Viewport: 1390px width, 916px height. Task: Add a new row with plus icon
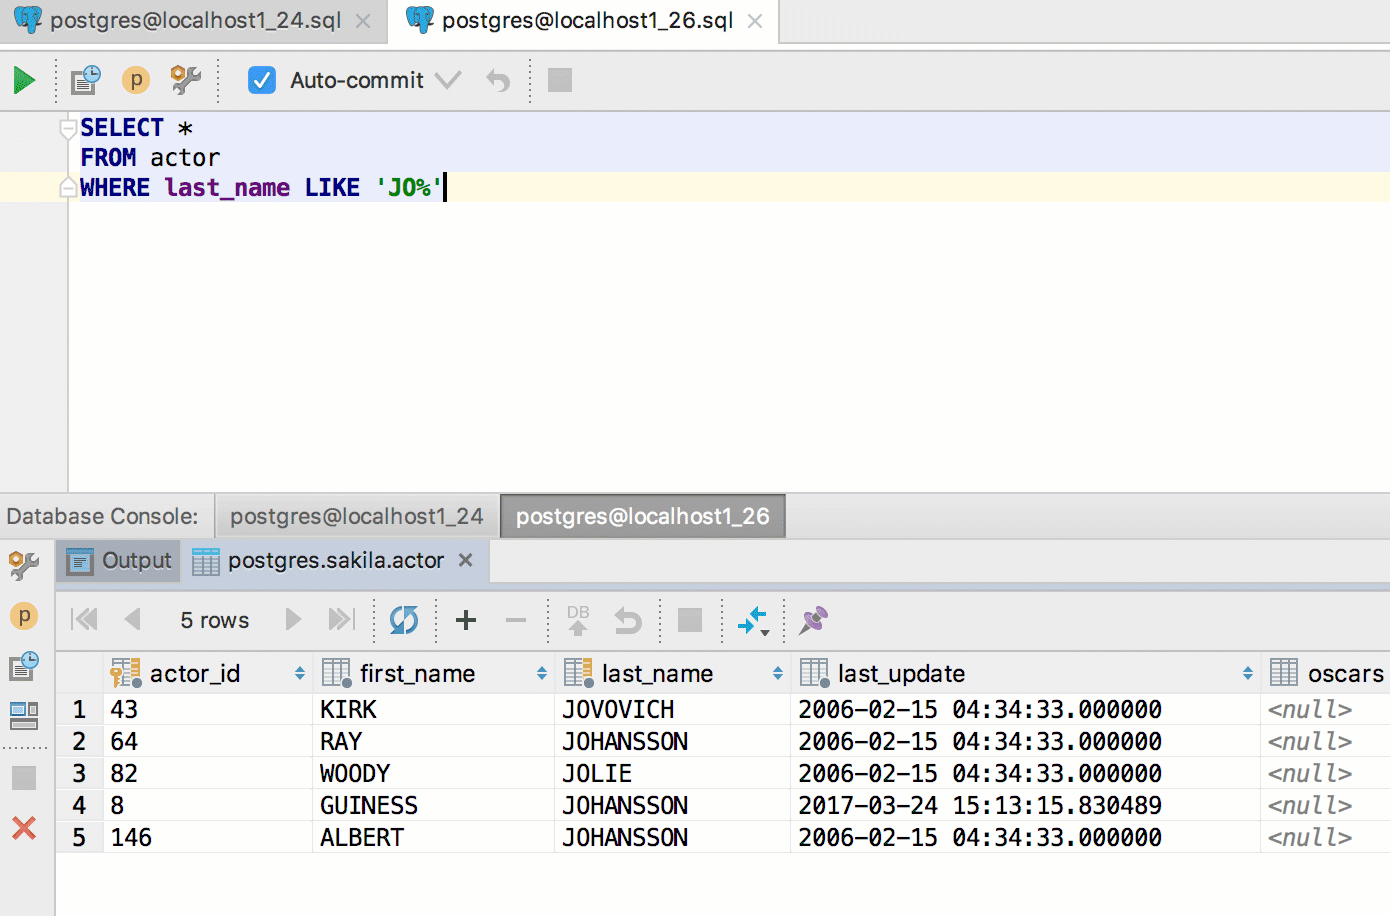pyautogui.click(x=465, y=620)
